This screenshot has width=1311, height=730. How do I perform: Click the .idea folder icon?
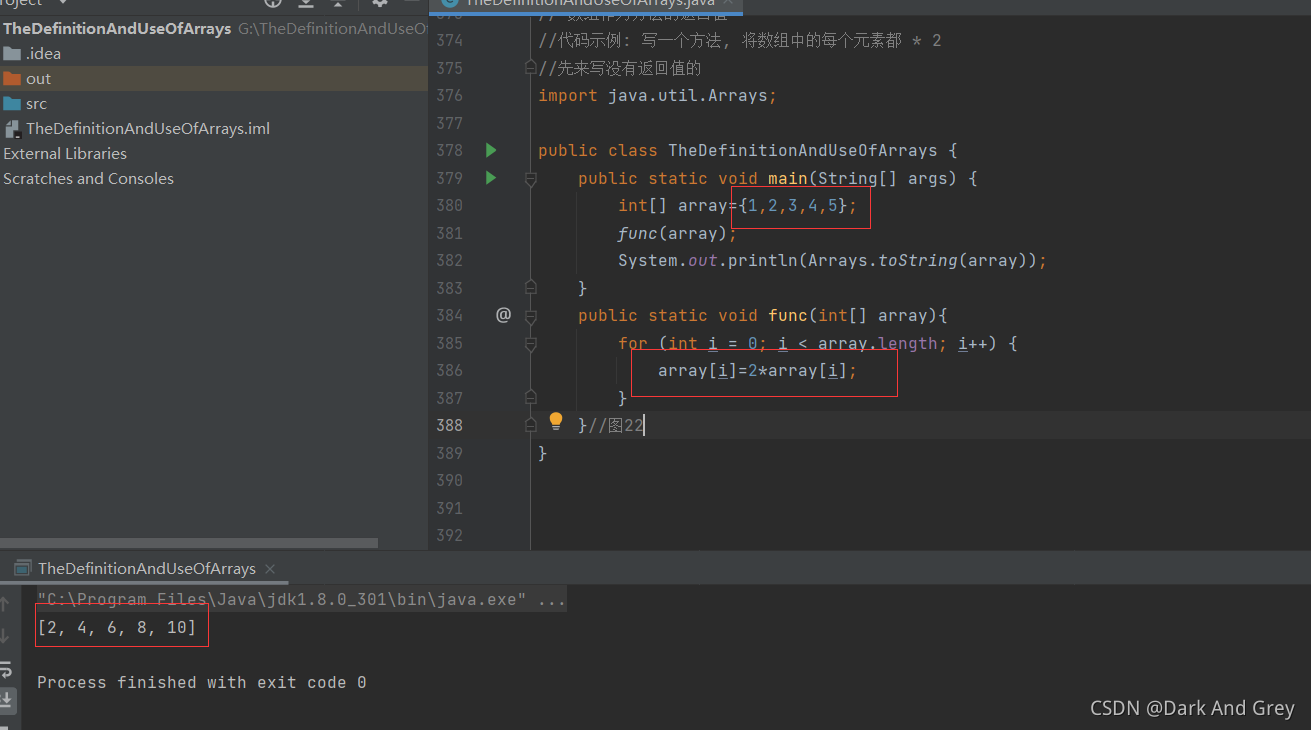point(12,53)
